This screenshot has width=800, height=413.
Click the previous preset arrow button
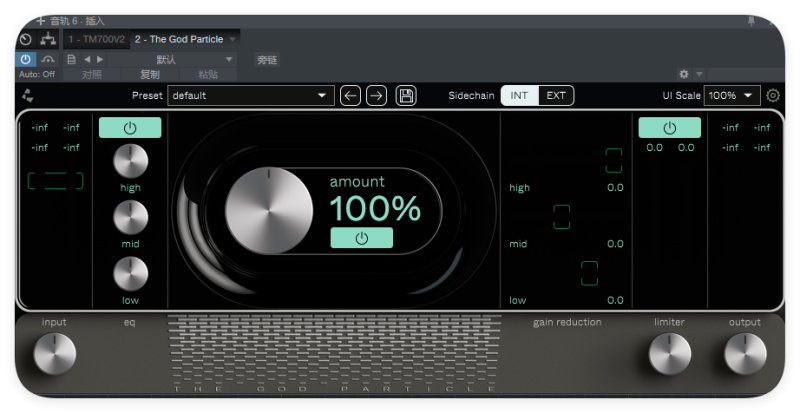(350, 96)
